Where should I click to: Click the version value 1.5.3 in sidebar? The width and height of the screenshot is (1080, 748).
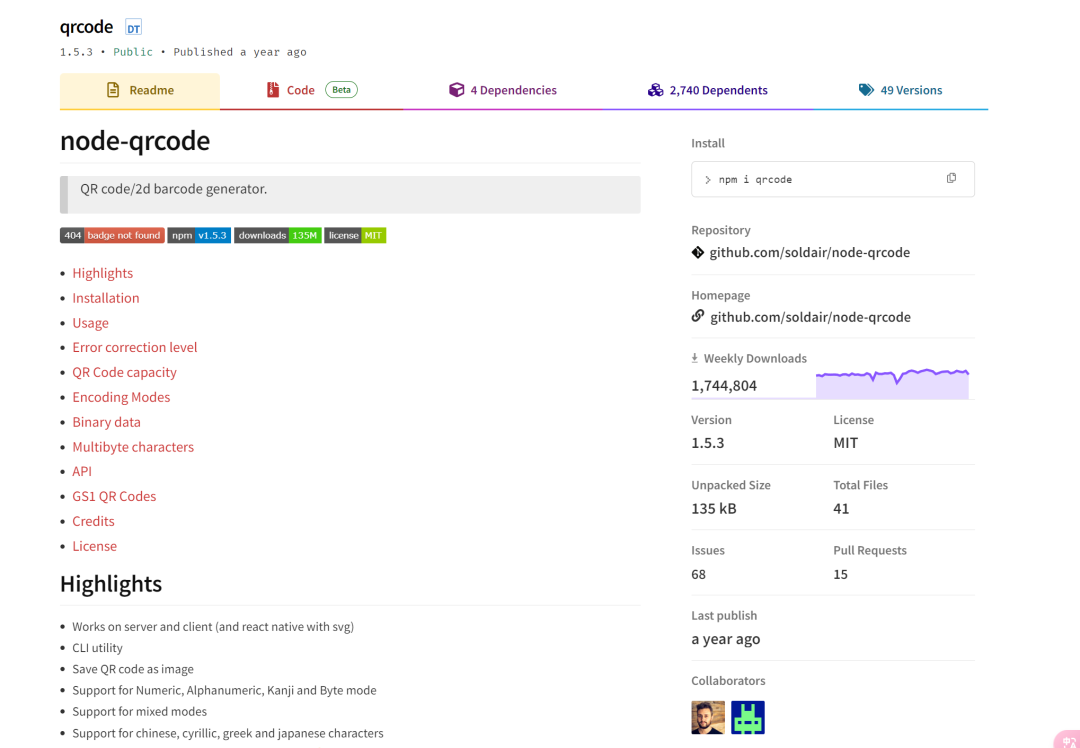pyautogui.click(x=707, y=443)
